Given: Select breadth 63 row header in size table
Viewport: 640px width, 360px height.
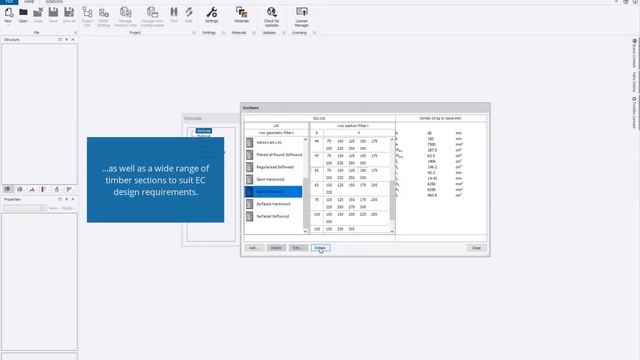Looking at the screenshot, I should click(x=317, y=185).
